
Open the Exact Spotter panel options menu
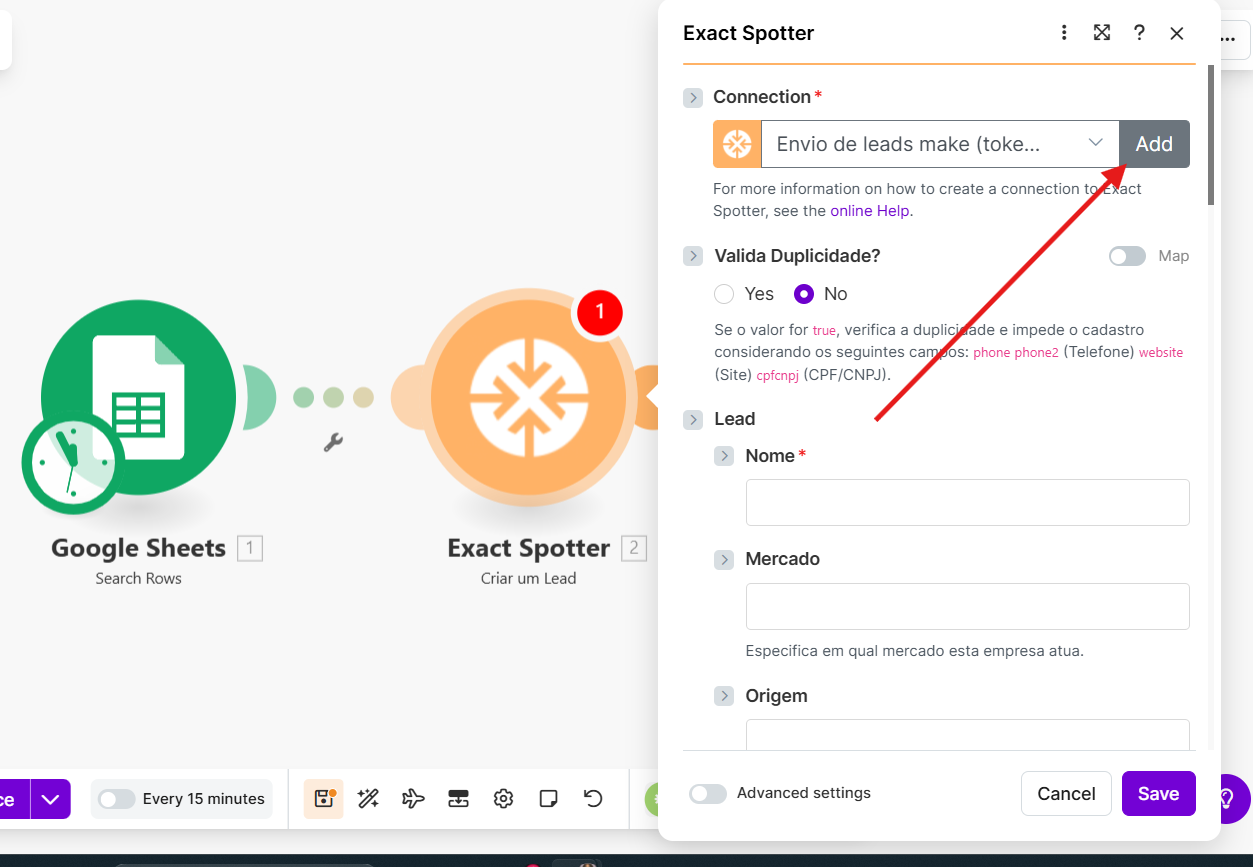click(x=1064, y=33)
